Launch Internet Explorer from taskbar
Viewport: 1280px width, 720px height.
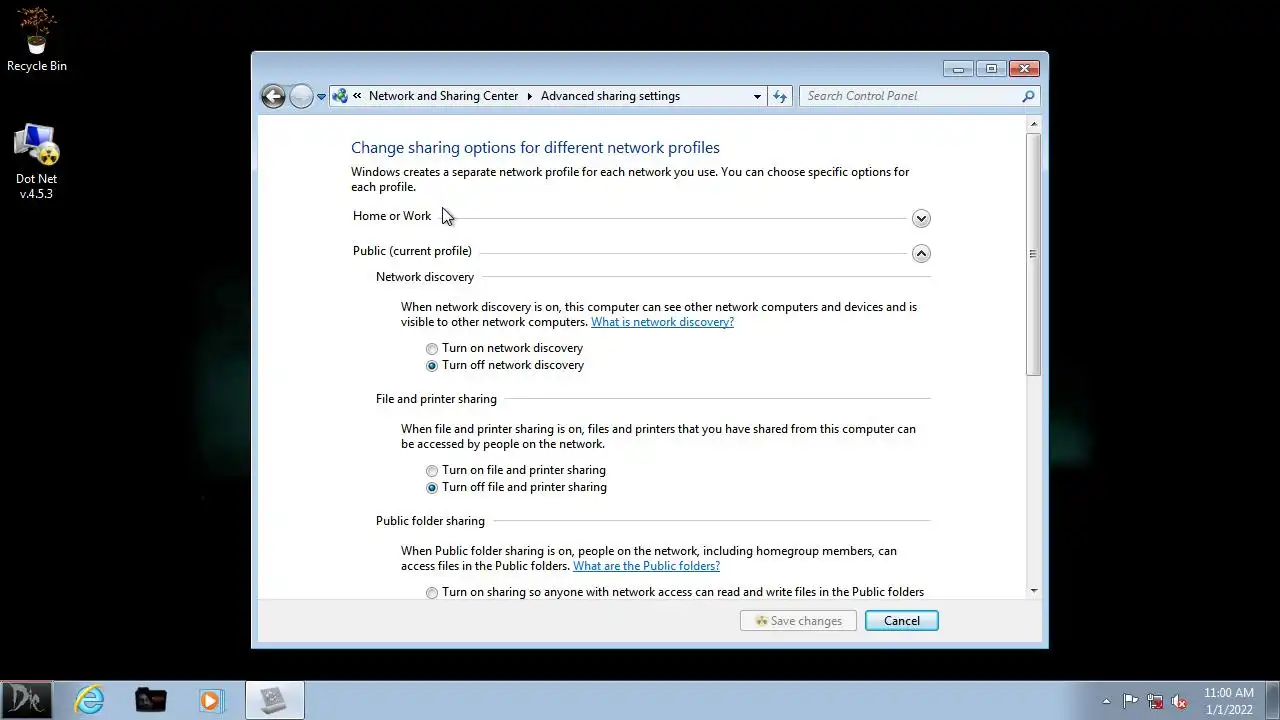pyautogui.click(x=90, y=700)
